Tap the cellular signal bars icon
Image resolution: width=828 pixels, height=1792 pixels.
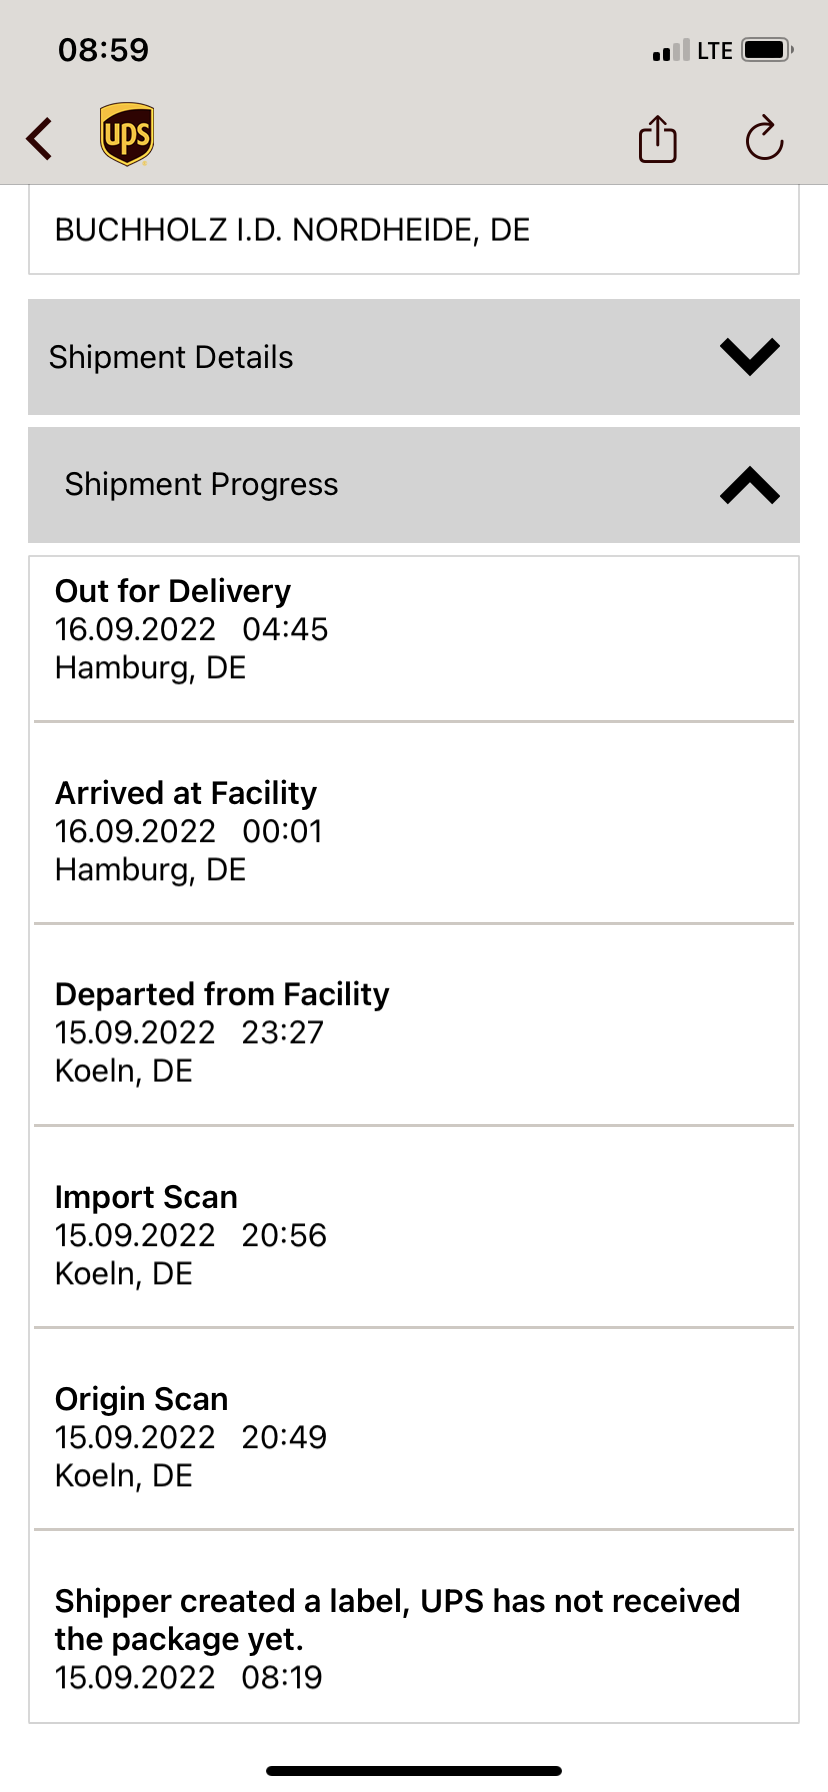(x=670, y=51)
